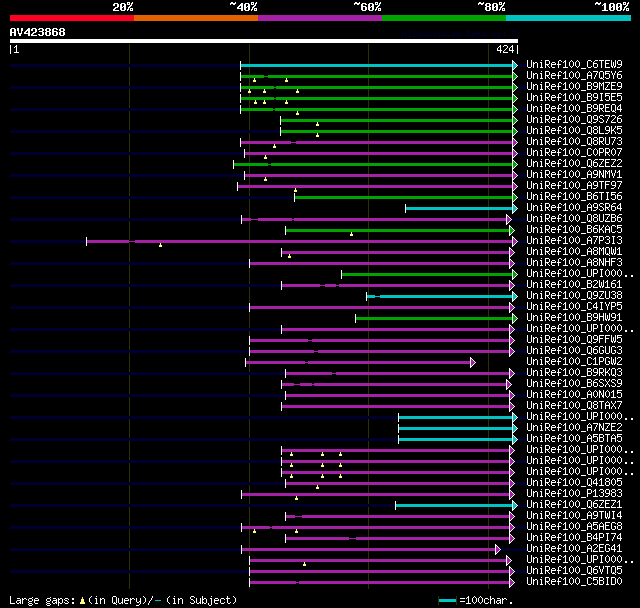Click the UniRef100_A9TF97 label
640x608 pixels.
click(574, 186)
